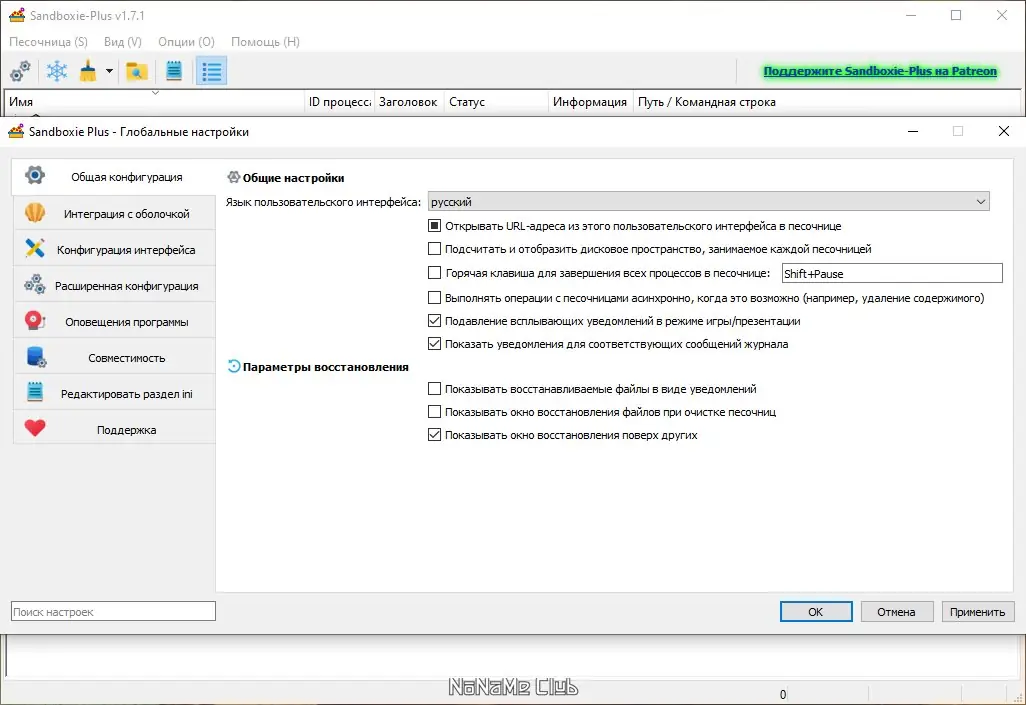Click the gear icon beside Общие настройки heading

tap(234, 177)
